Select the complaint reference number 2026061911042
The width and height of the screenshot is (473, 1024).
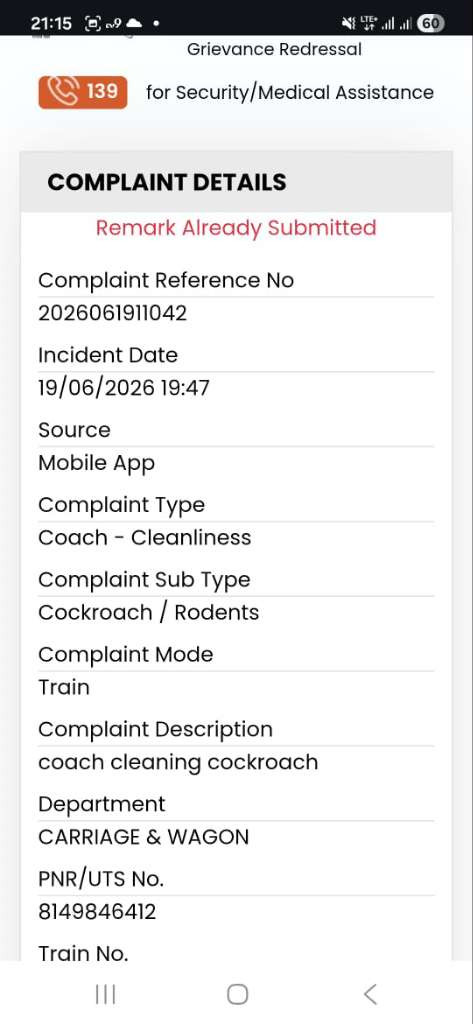pyautogui.click(x=112, y=313)
